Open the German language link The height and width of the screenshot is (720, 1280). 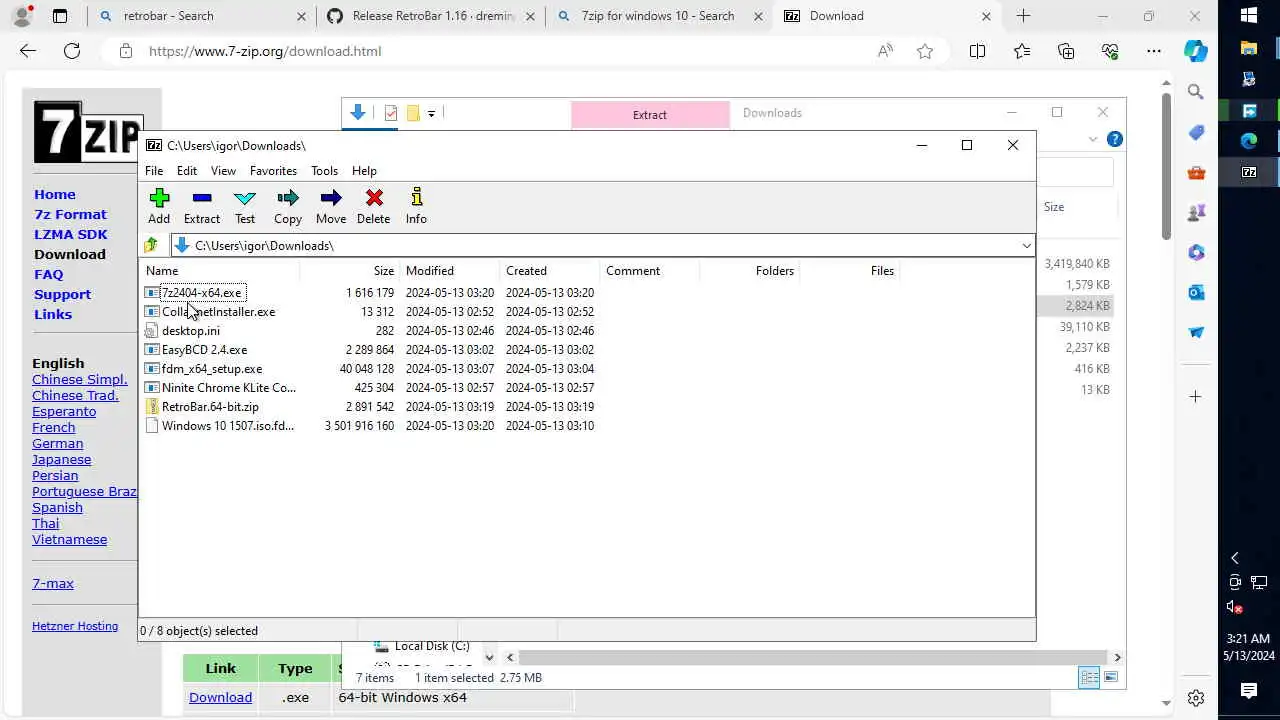(x=57, y=443)
